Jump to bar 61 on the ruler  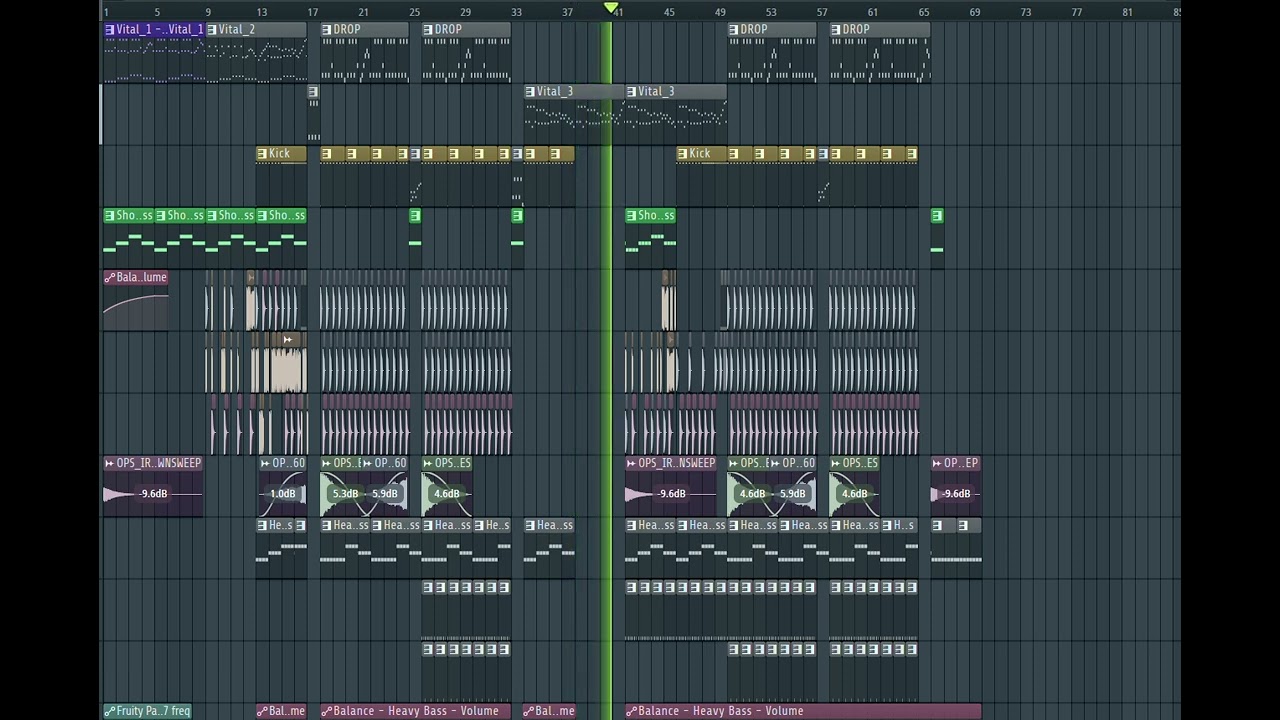point(873,12)
